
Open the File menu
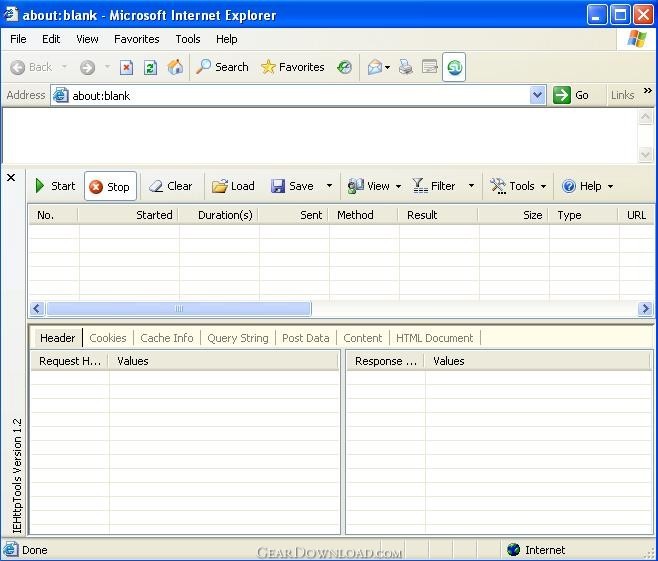point(18,39)
